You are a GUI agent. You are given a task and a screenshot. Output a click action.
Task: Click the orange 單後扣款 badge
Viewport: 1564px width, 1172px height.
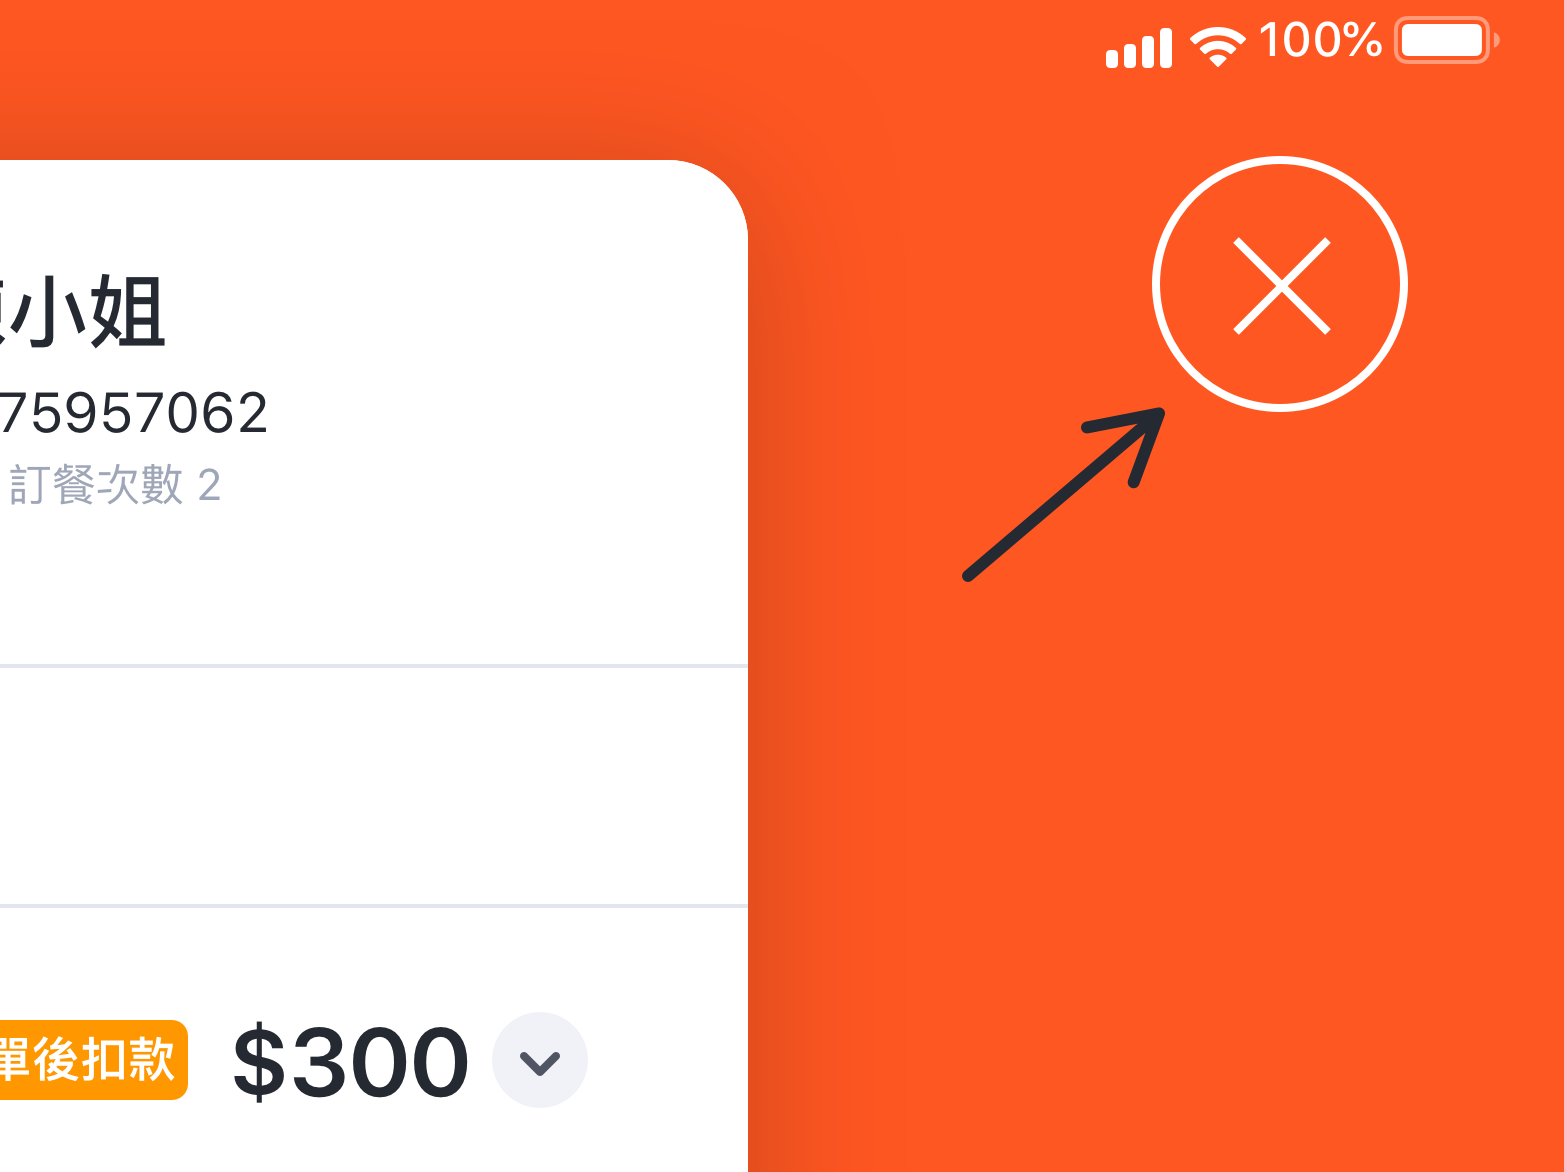pos(90,1060)
